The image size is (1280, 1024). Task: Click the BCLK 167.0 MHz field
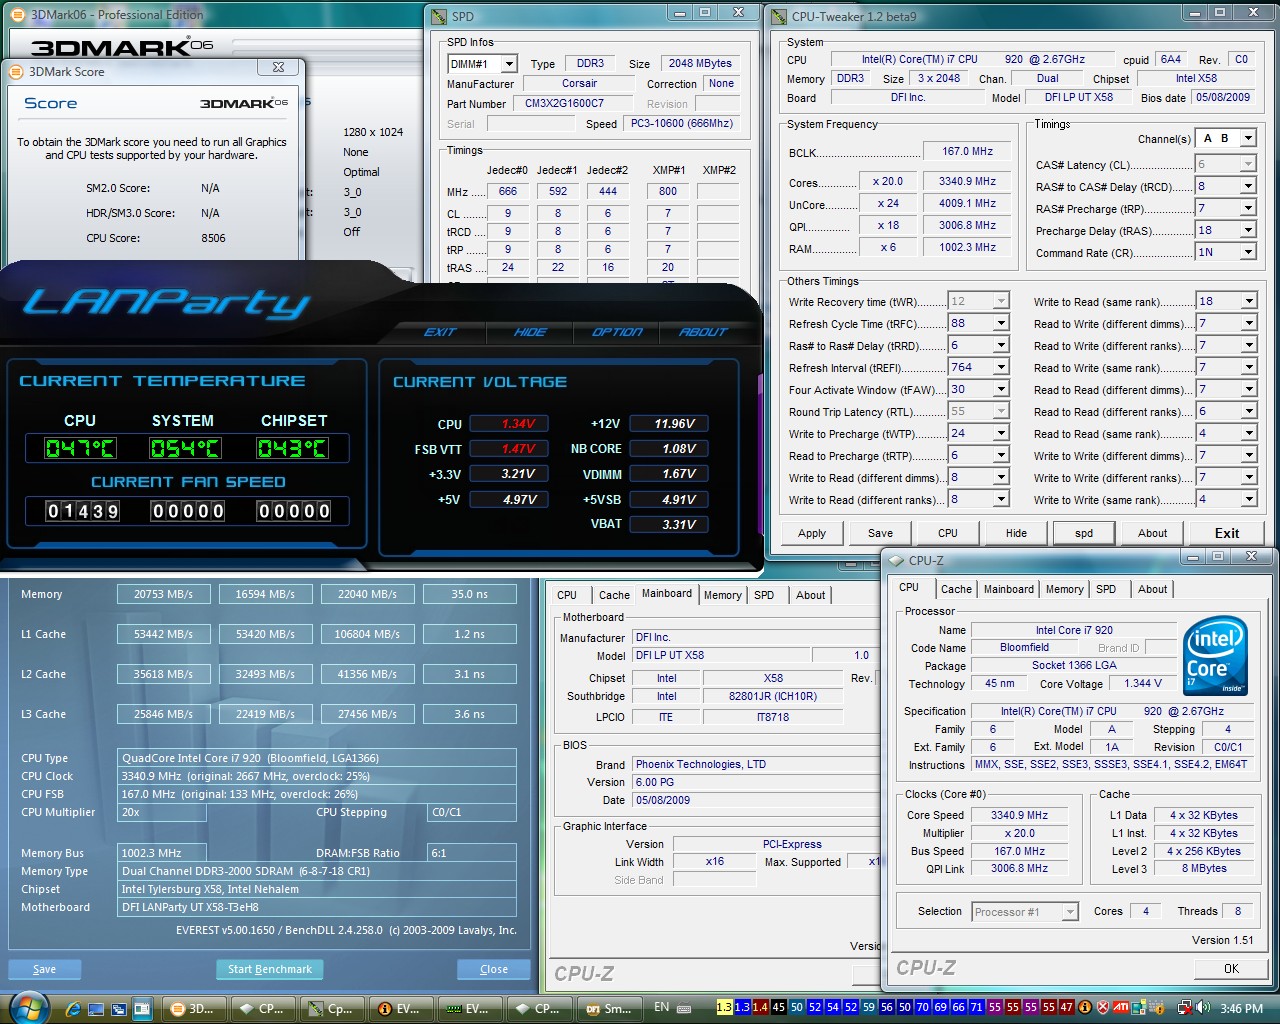[x=967, y=151]
